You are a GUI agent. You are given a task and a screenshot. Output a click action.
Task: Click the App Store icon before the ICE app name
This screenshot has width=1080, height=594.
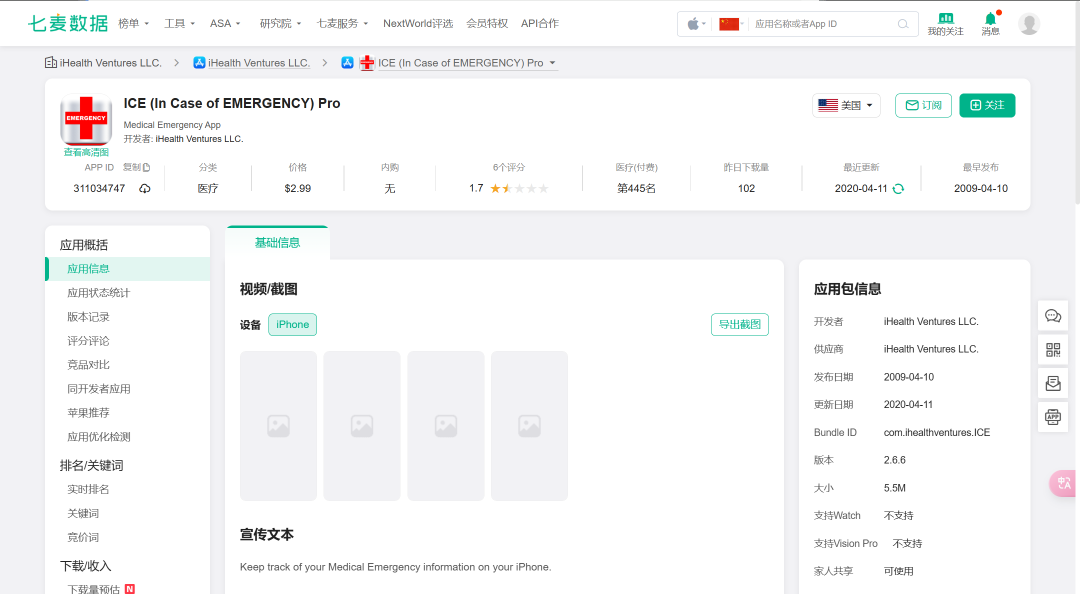(348, 63)
